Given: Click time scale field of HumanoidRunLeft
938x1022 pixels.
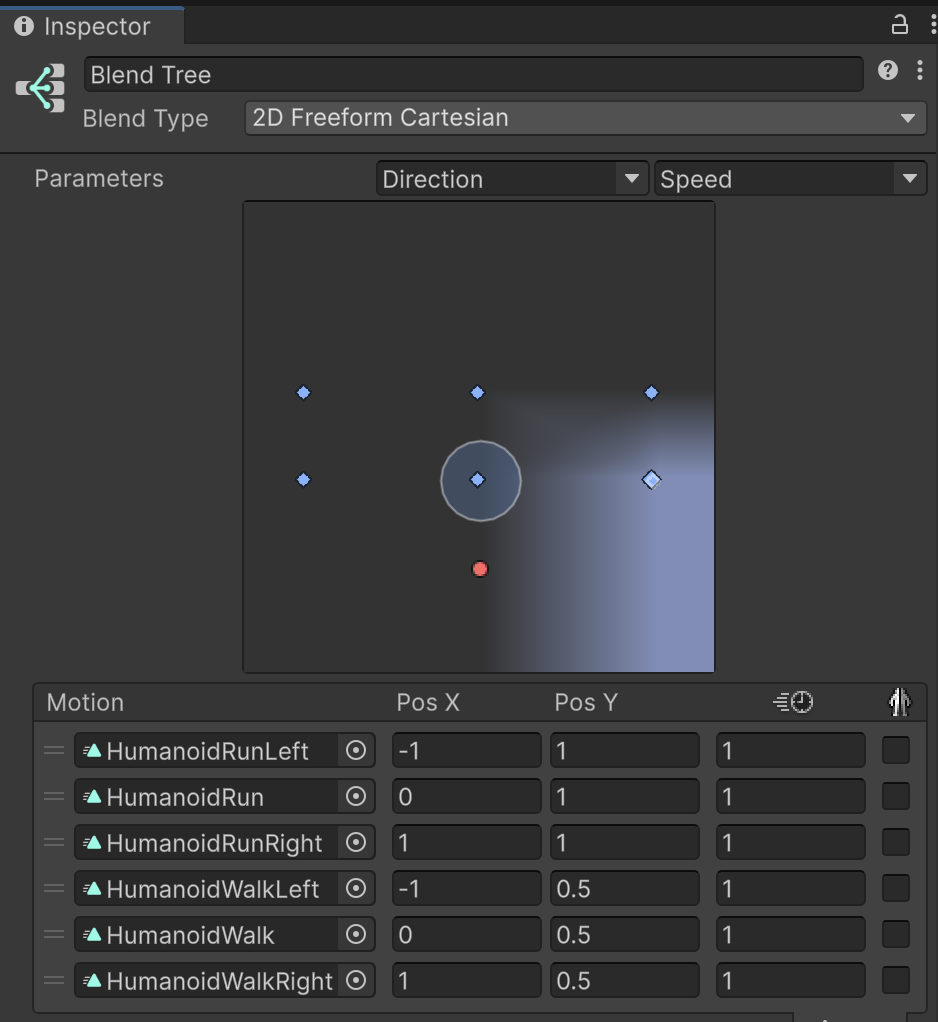Looking at the screenshot, I should pyautogui.click(x=791, y=750).
